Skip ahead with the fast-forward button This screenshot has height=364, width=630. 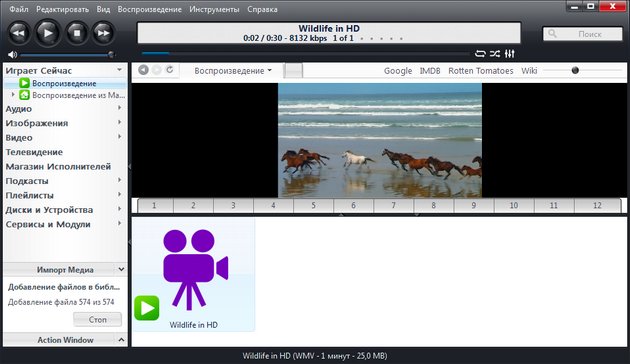pos(103,33)
